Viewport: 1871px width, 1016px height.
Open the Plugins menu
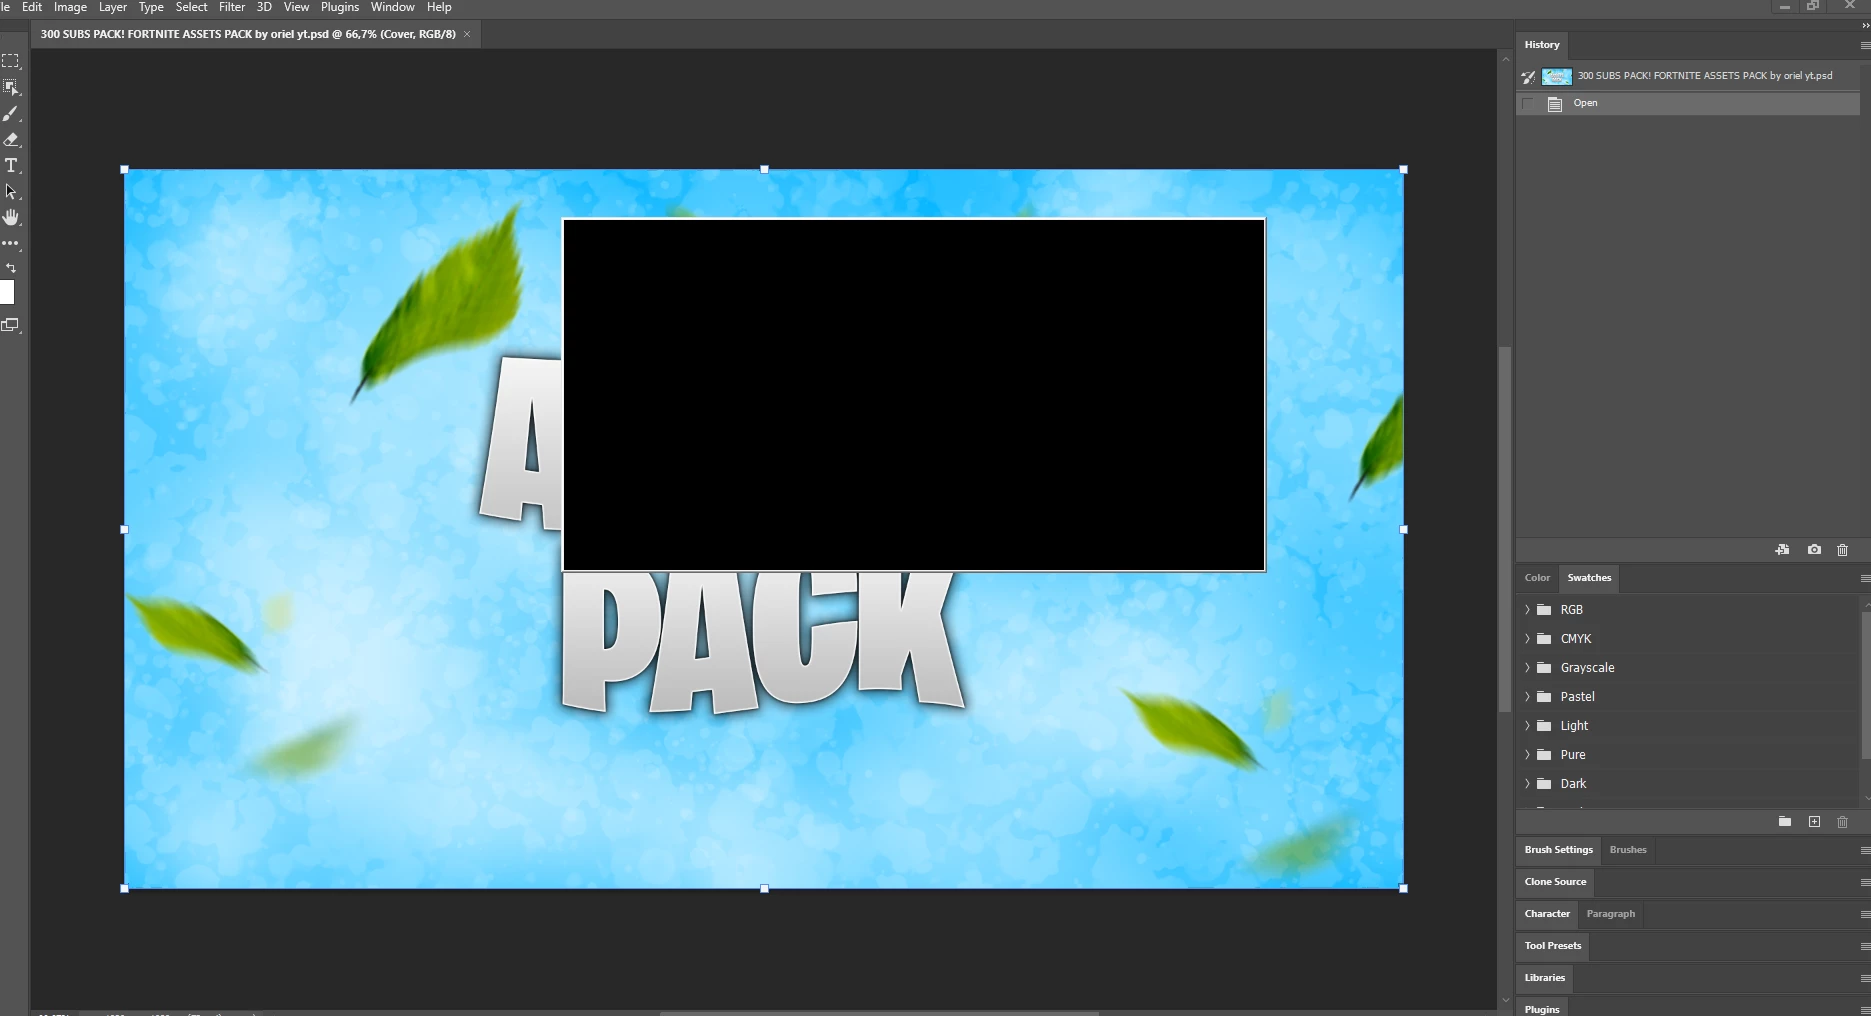(x=340, y=7)
